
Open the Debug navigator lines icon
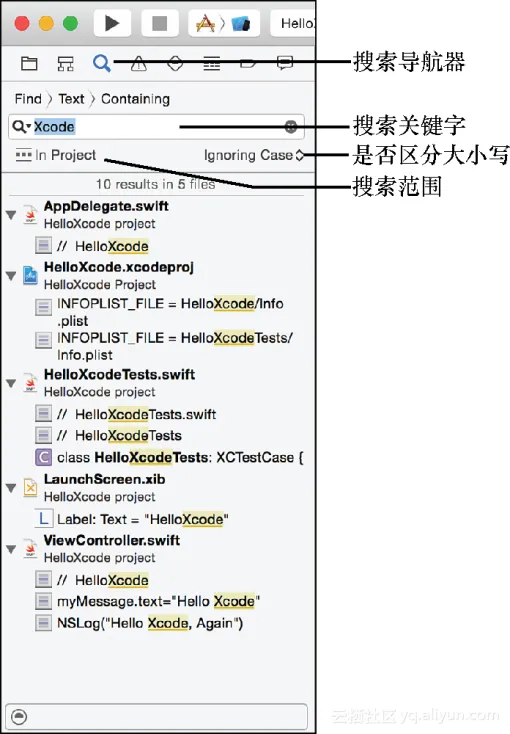pos(212,63)
